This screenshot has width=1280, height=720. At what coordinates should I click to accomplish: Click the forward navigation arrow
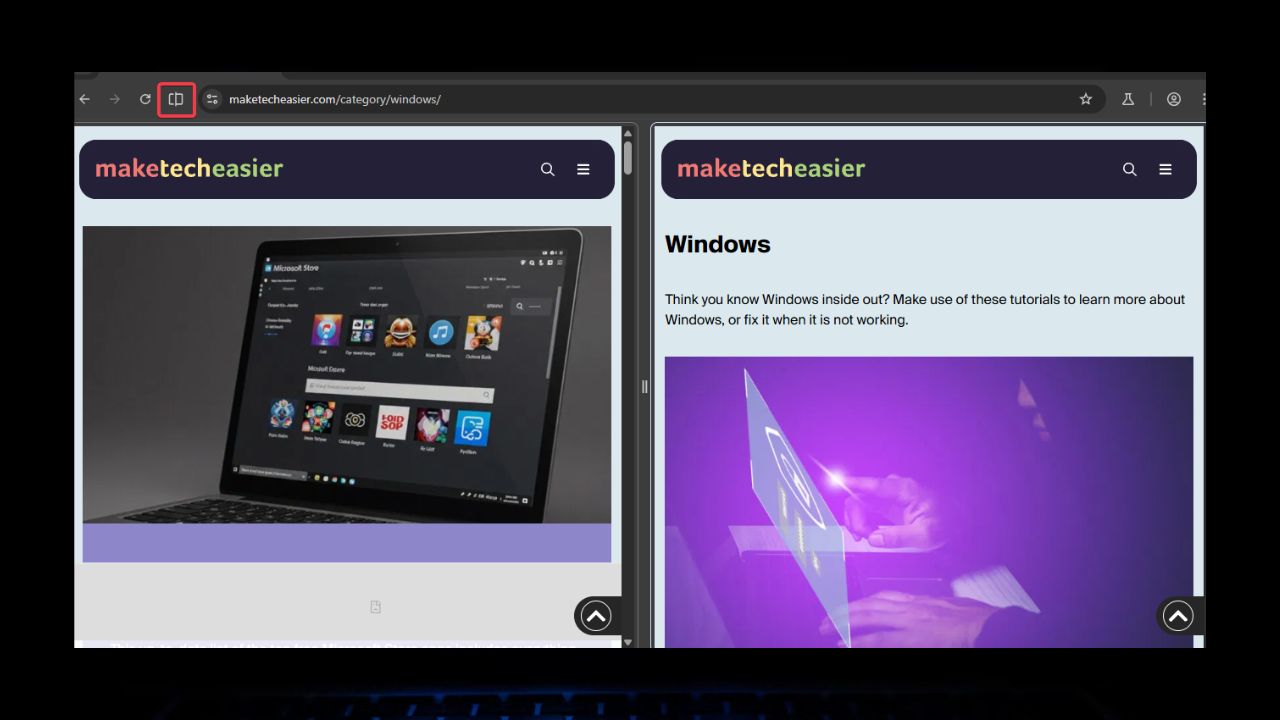[x=114, y=99]
